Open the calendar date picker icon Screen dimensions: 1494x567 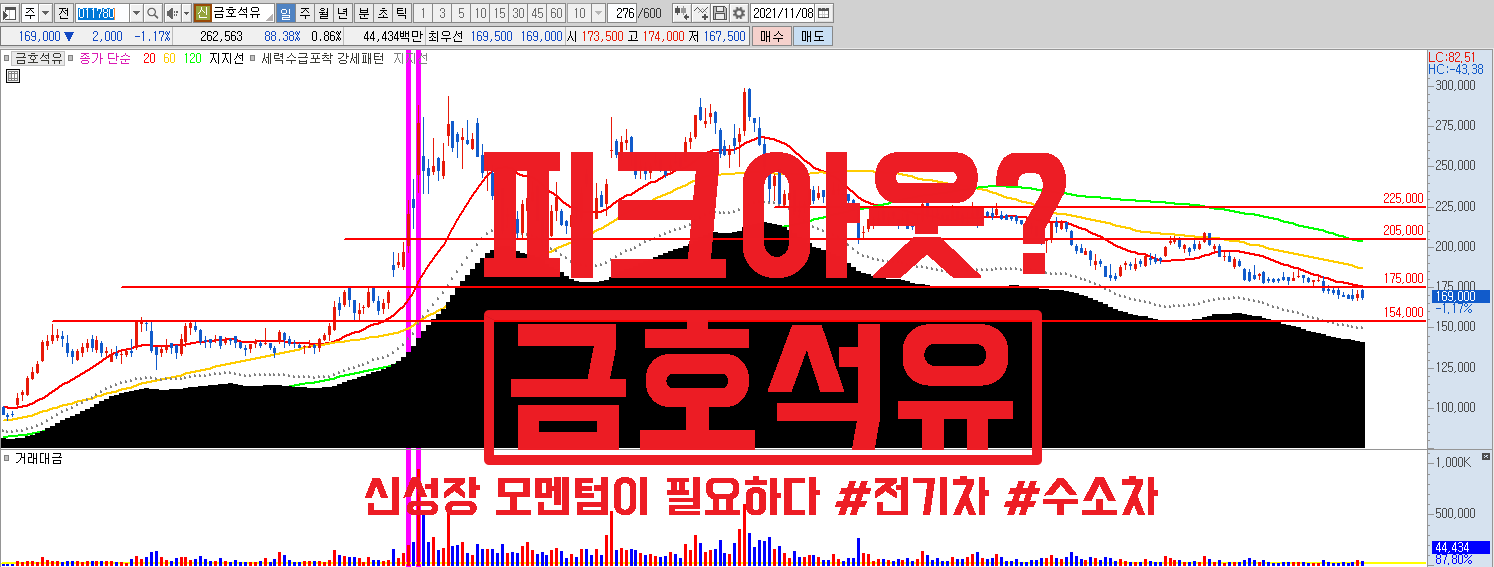tap(823, 13)
